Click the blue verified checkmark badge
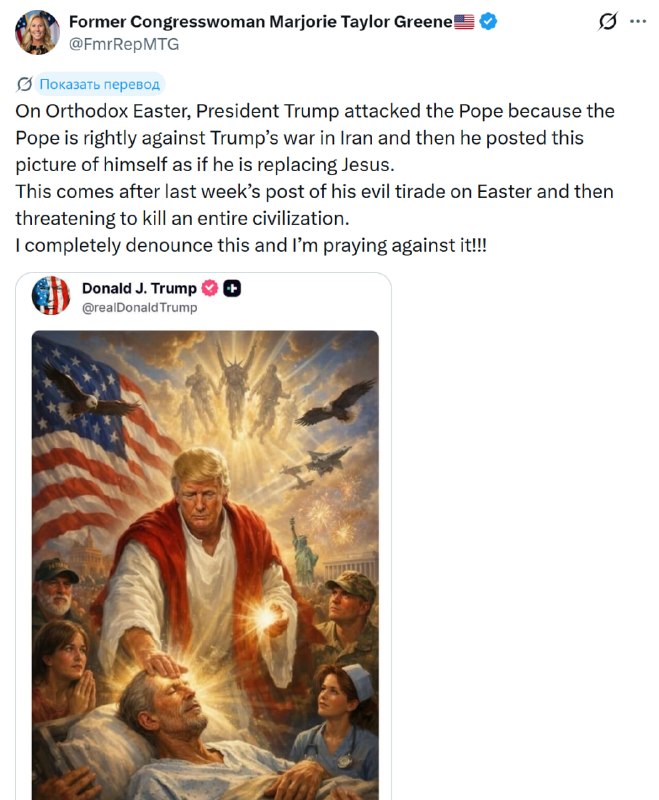Viewport: 659px width, 800px height. (489, 22)
